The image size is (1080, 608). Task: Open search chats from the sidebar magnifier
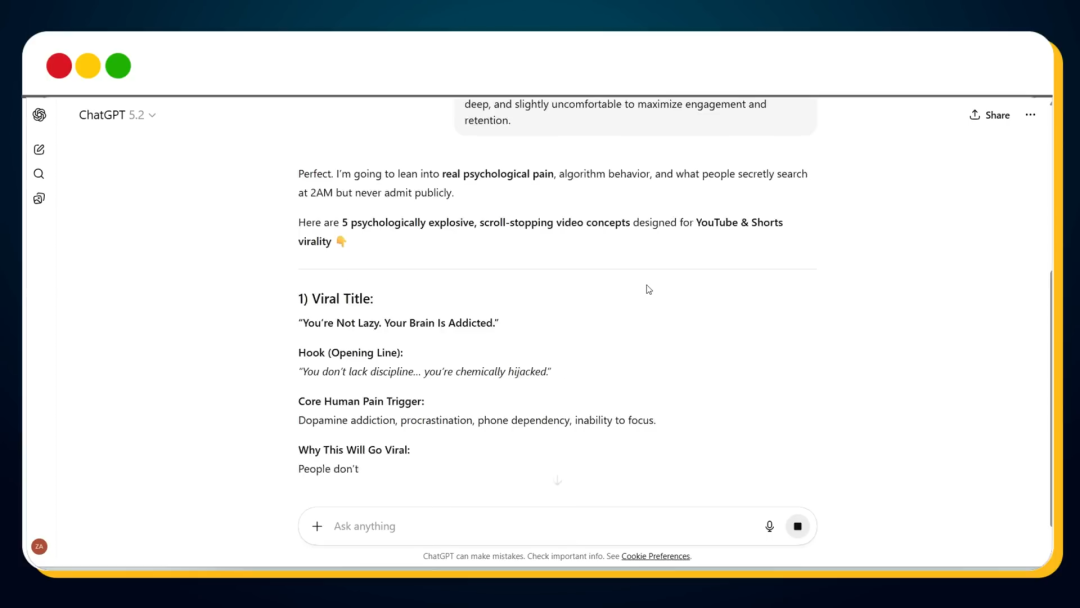(x=39, y=174)
